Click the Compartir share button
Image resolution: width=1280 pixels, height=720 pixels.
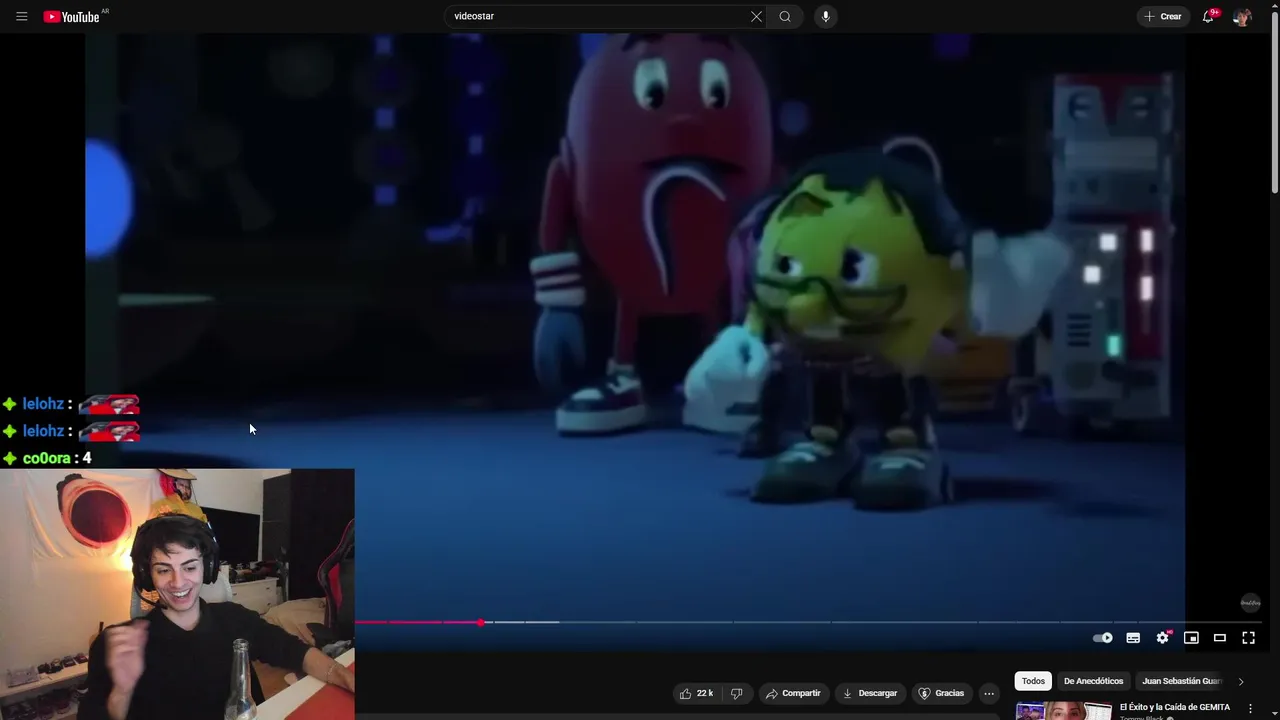(793, 693)
